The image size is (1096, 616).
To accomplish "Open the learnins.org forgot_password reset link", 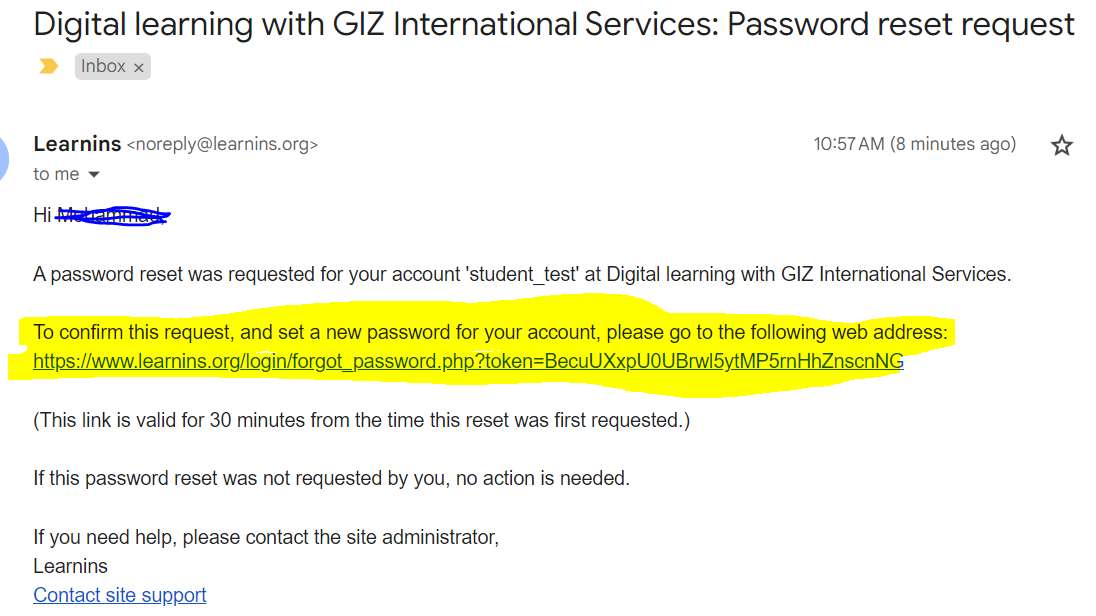I will pyautogui.click(x=468, y=361).
